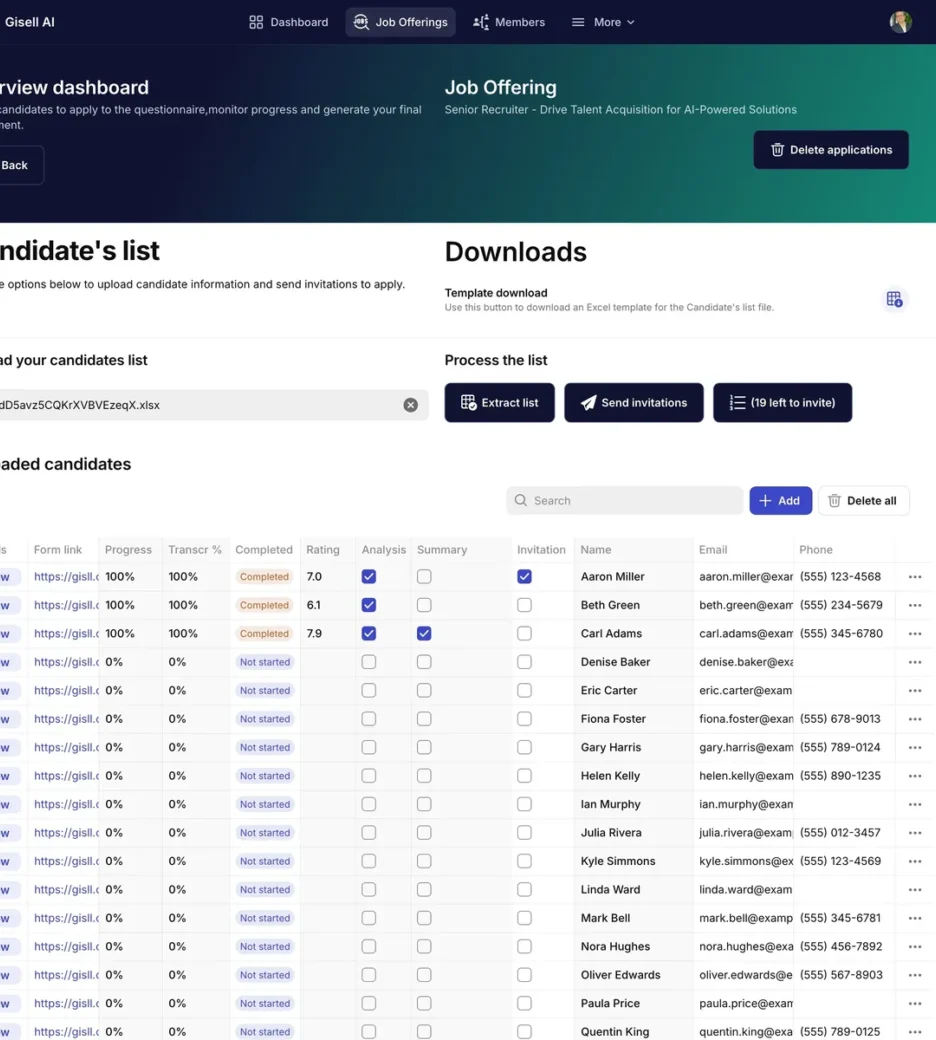936x1040 pixels.
Task: Open three-dot menu for Carl Adams
Action: pyautogui.click(x=914, y=634)
